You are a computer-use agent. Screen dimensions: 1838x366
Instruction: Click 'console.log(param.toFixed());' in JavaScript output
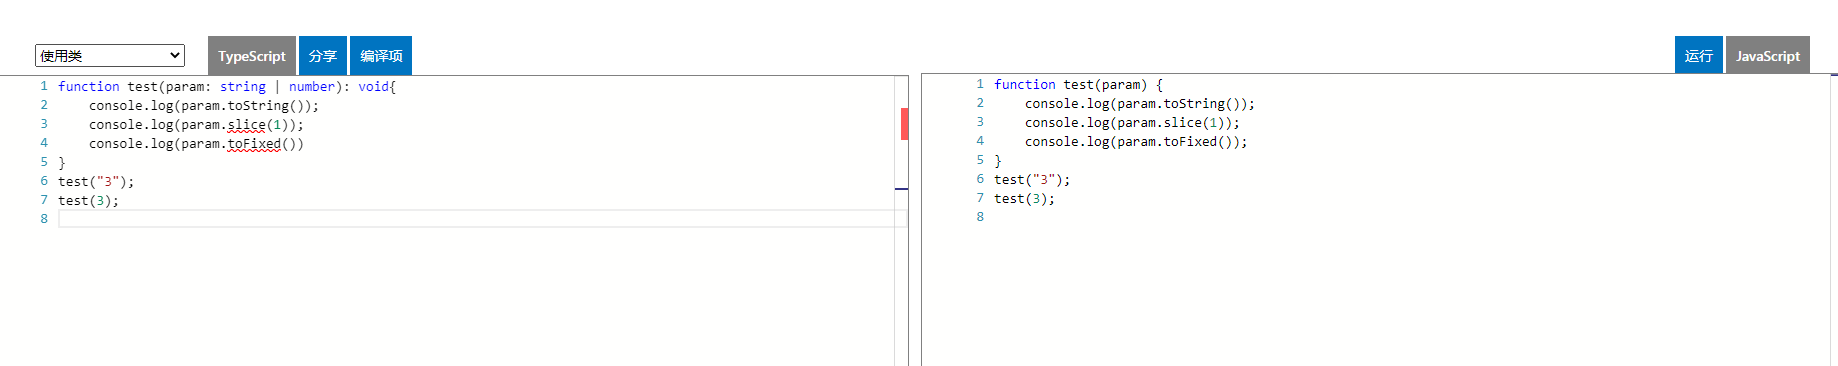(1136, 142)
